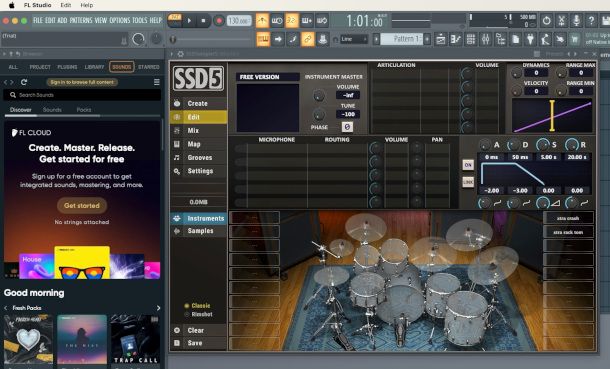Click the red Record button
Viewport: 610px width, 369px height.
click(x=219, y=21)
